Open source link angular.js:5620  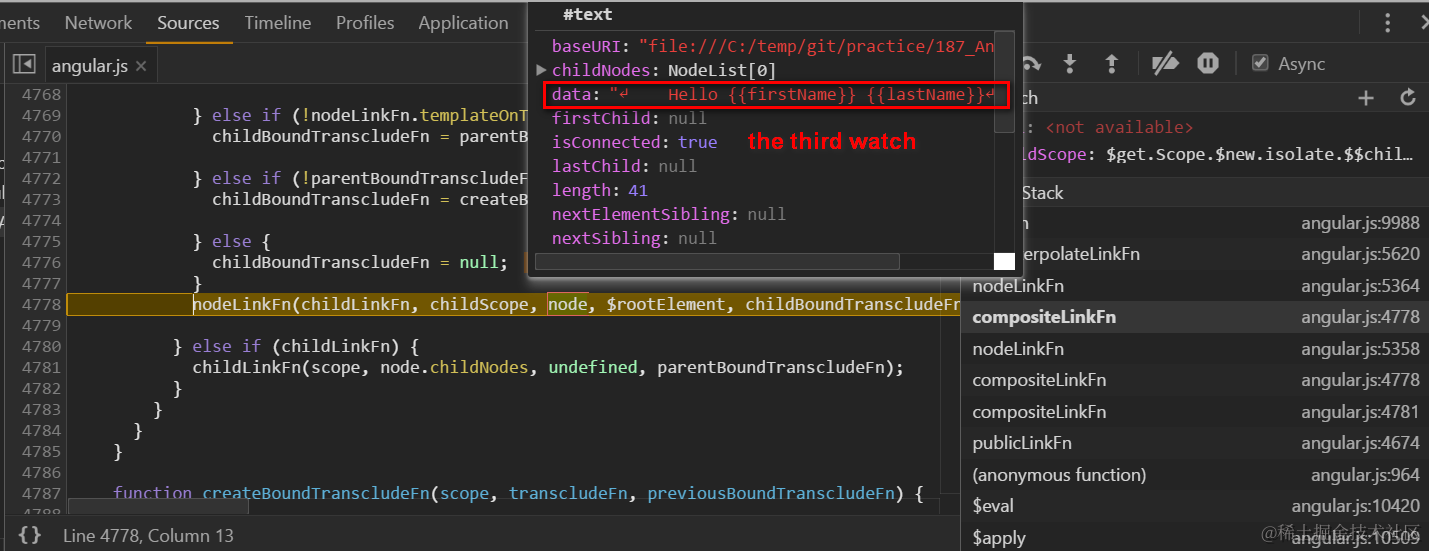pos(1360,254)
